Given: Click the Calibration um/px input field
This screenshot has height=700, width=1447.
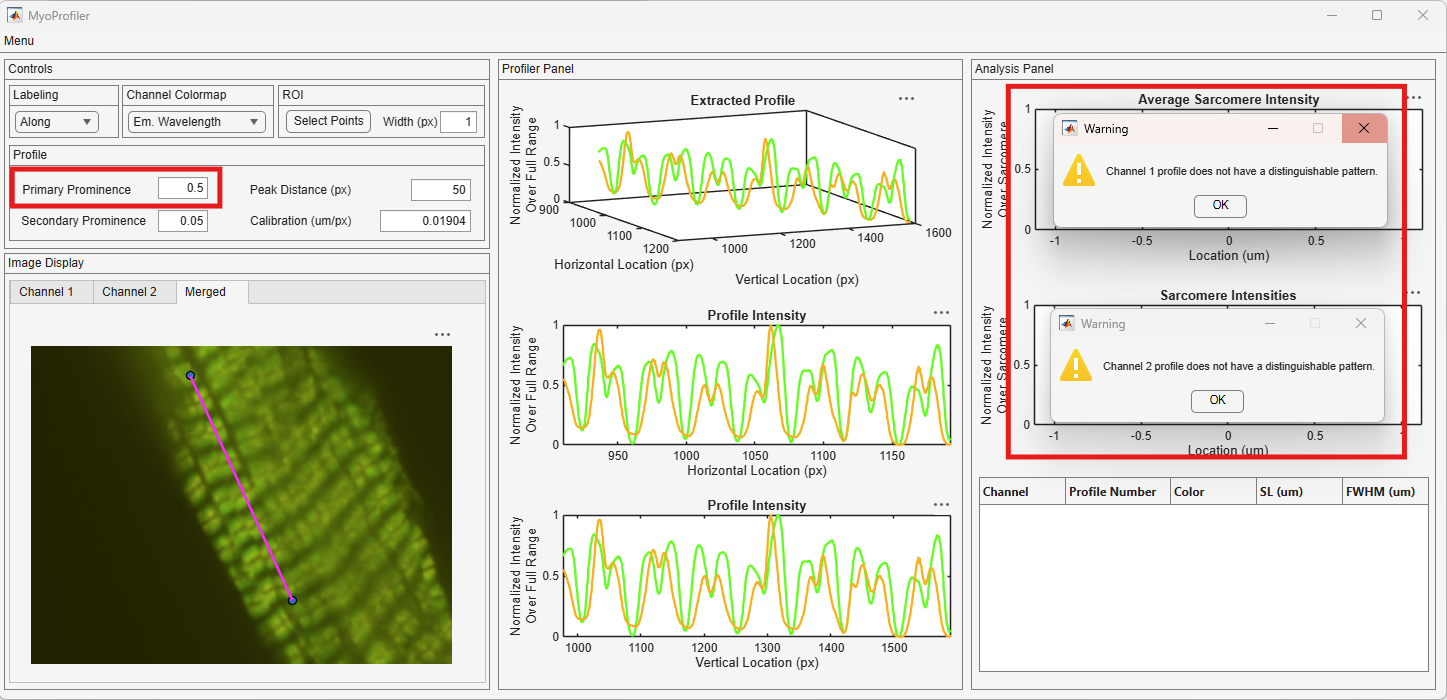Looking at the screenshot, I should click(425, 221).
